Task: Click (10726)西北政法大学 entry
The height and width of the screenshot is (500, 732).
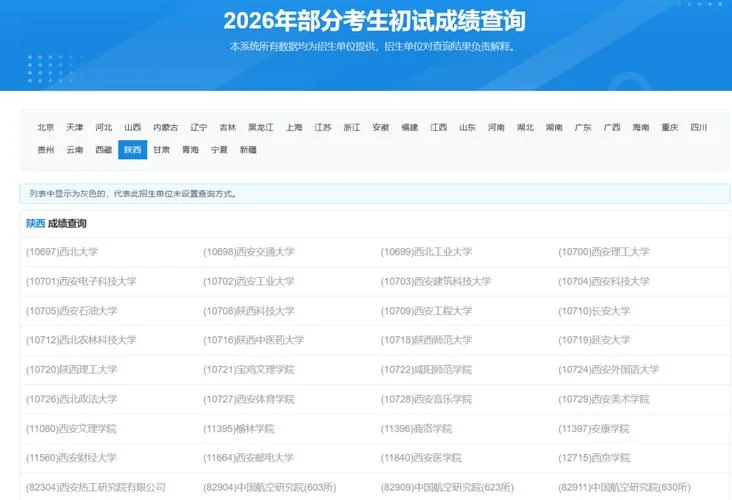Action: pos(71,399)
